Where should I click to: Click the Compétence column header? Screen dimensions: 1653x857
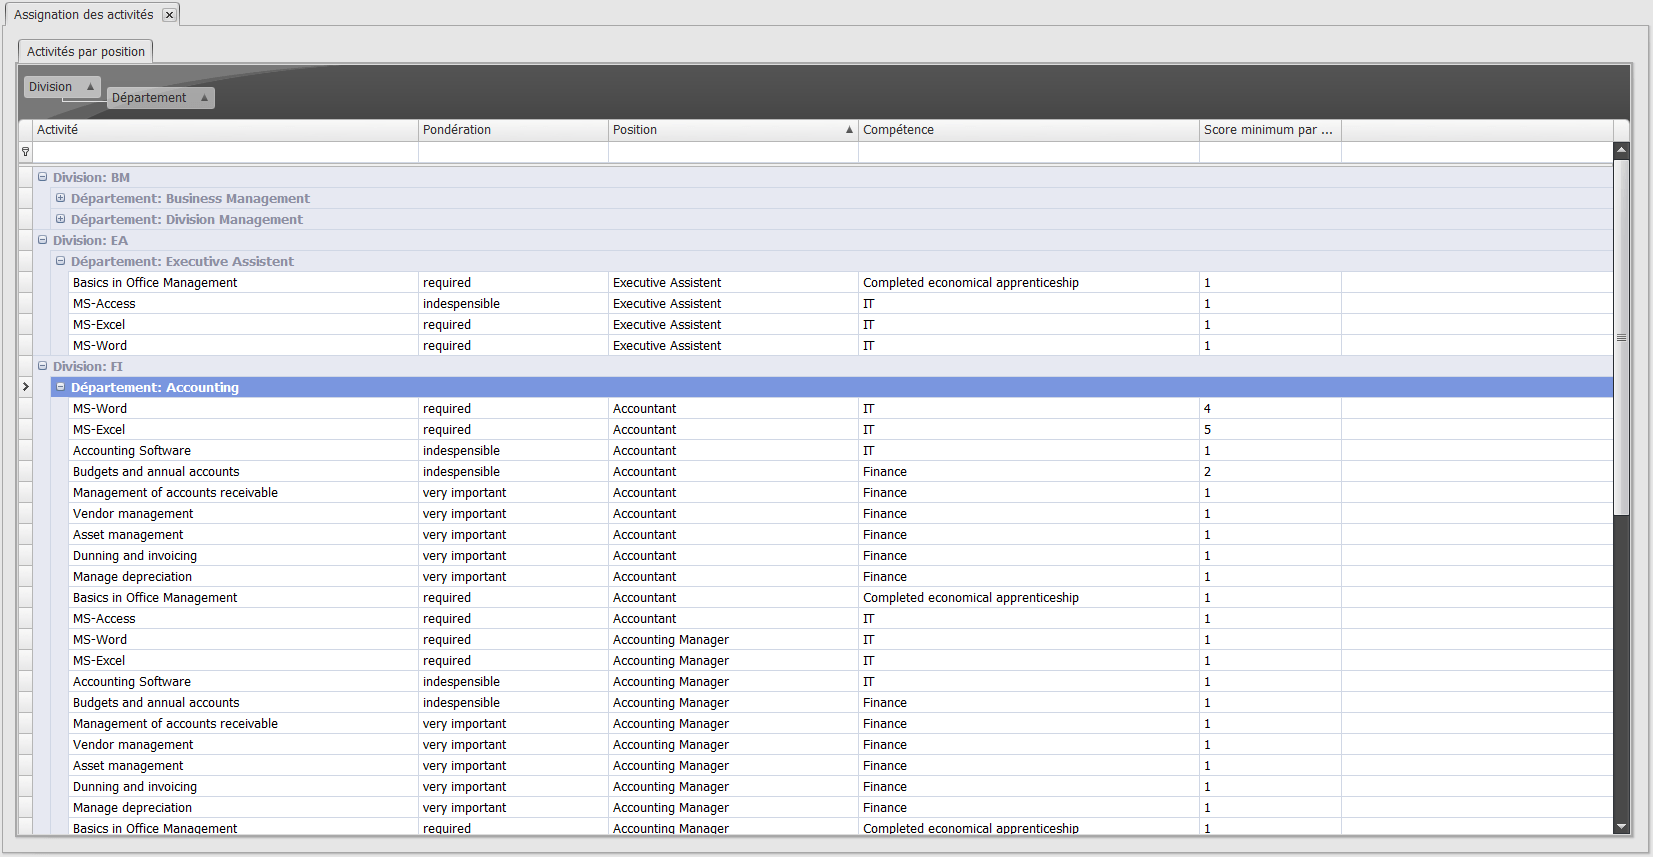[1028, 130]
